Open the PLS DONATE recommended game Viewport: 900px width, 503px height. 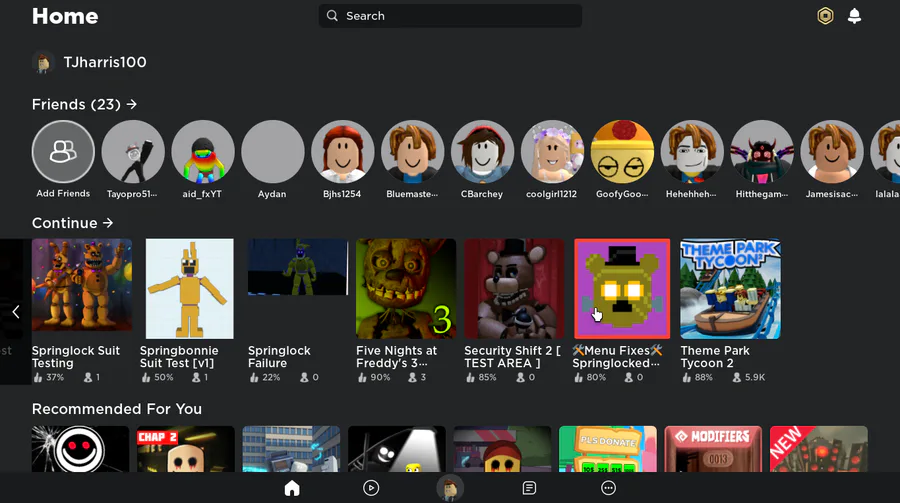tap(608, 449)
